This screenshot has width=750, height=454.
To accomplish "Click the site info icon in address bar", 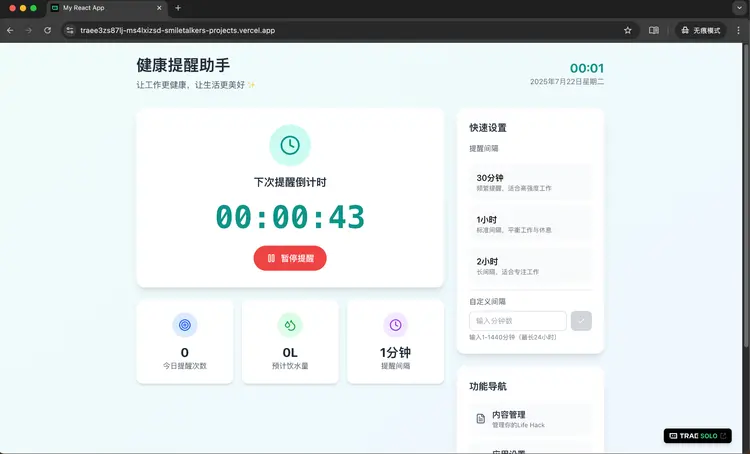I will (x=70, y=31).
